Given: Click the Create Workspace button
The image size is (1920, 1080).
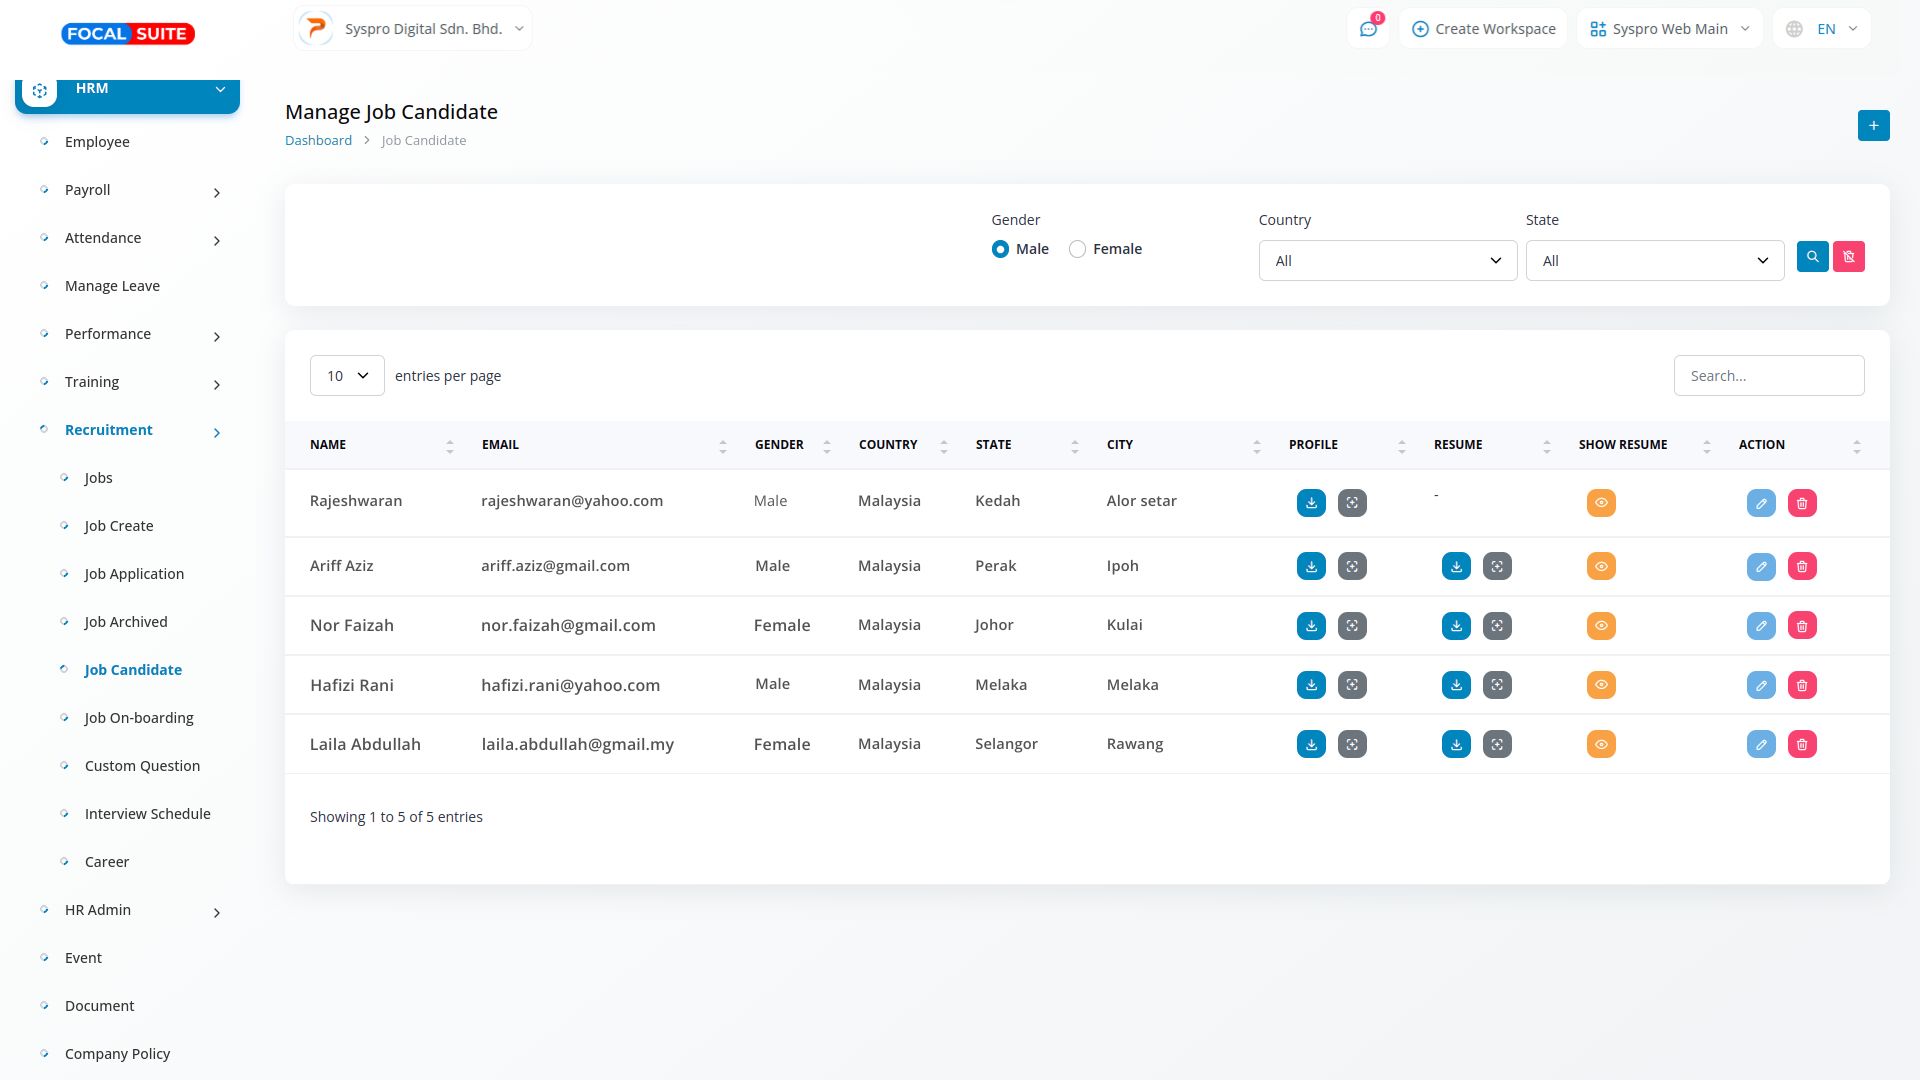Looking at the screenshot, I should [x=1484, y=29].
